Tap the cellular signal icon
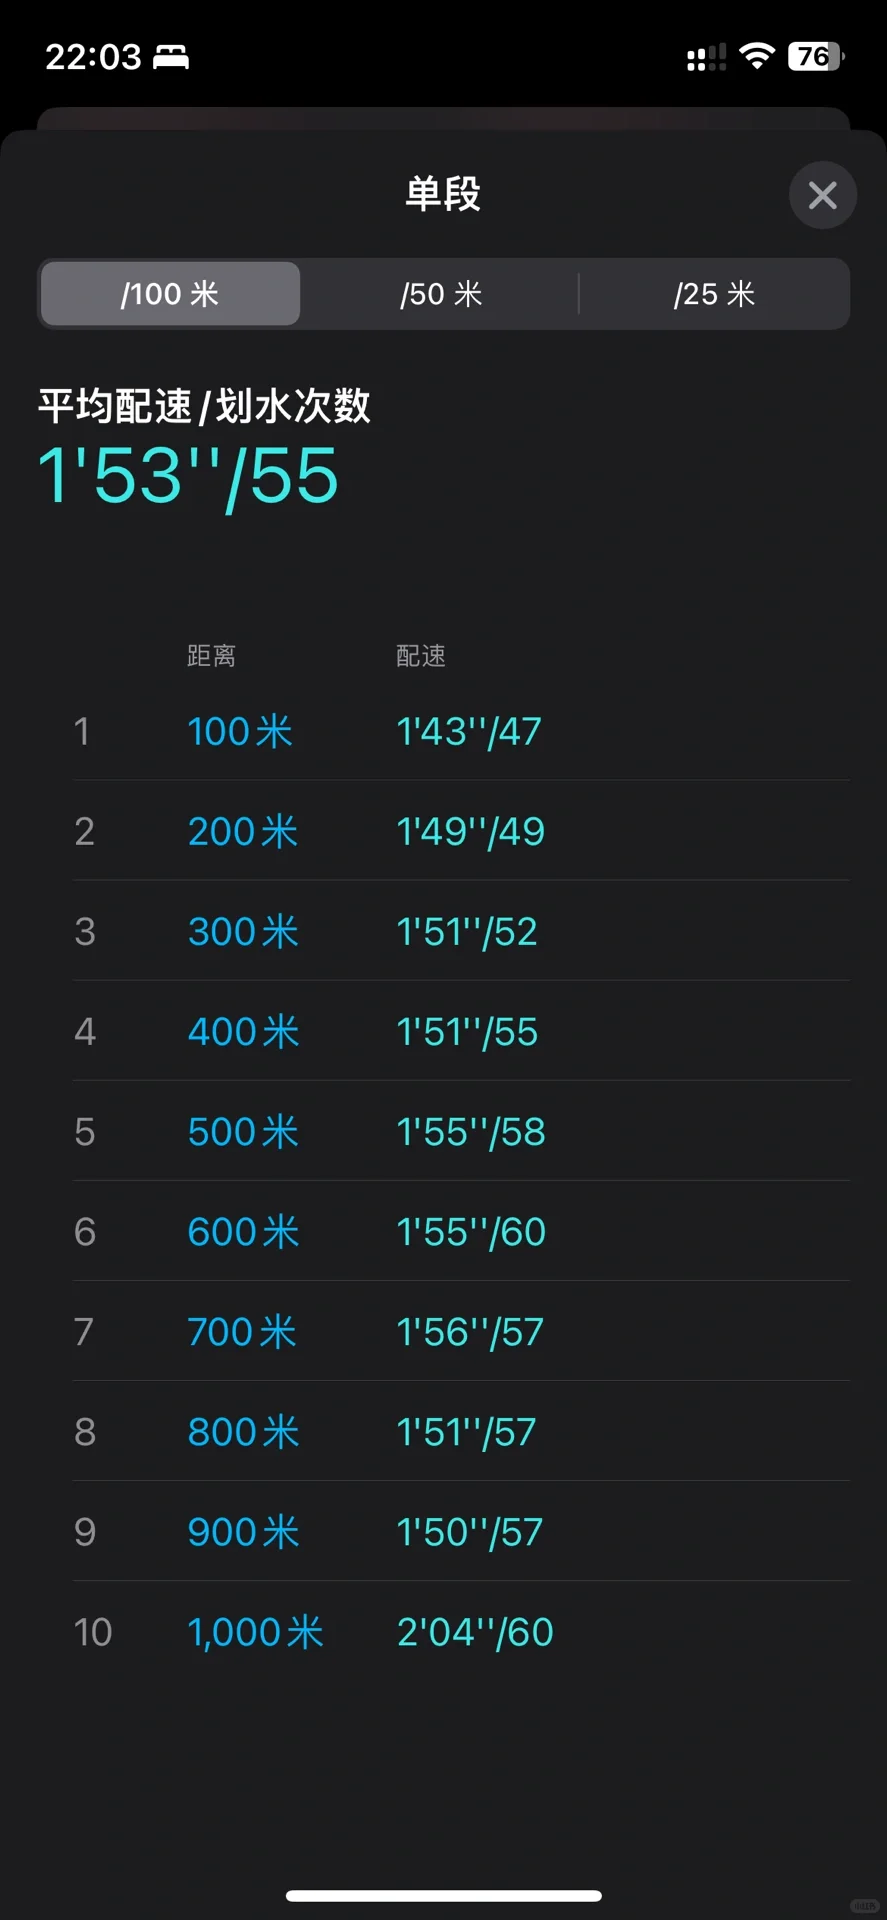887x1920 pixels. click(x=706, y=57)
